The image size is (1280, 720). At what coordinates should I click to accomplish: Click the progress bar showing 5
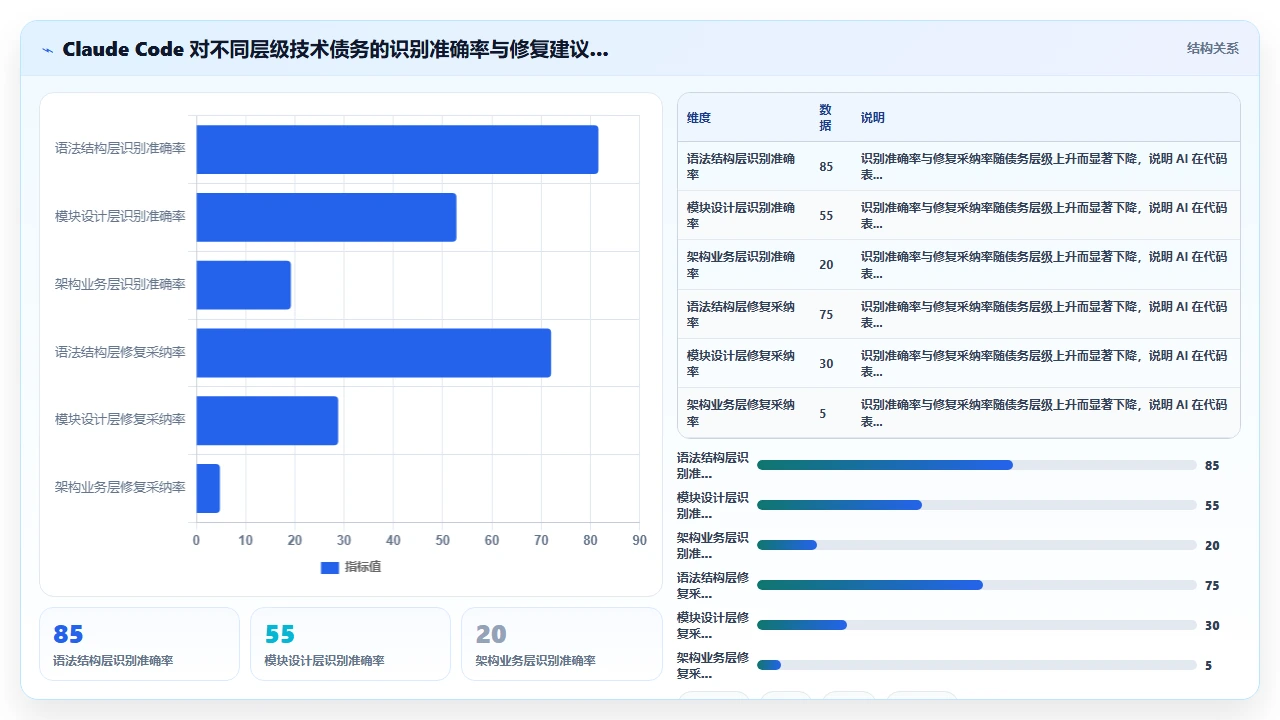coord(977,665)
